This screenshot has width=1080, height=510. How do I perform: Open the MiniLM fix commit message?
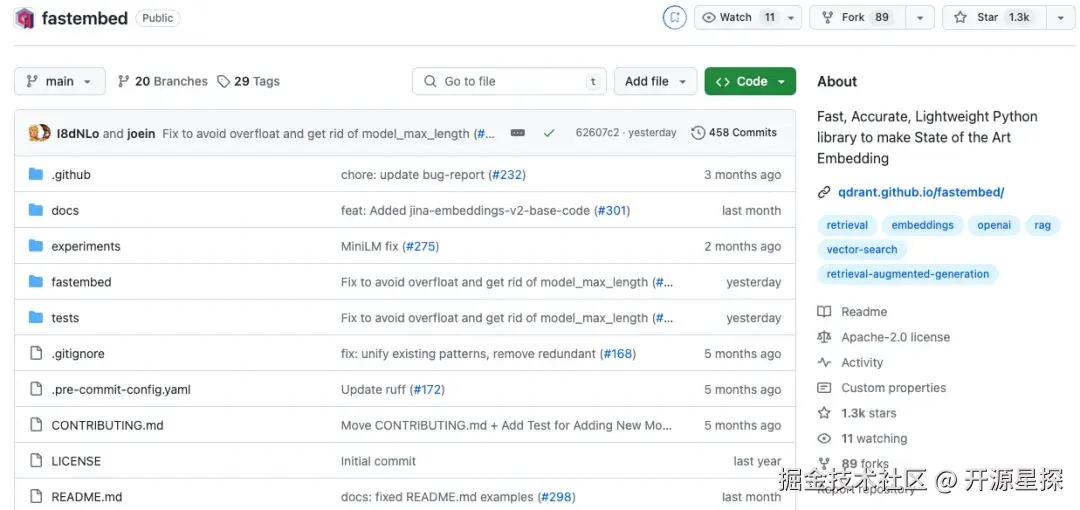tap(369, 247)
